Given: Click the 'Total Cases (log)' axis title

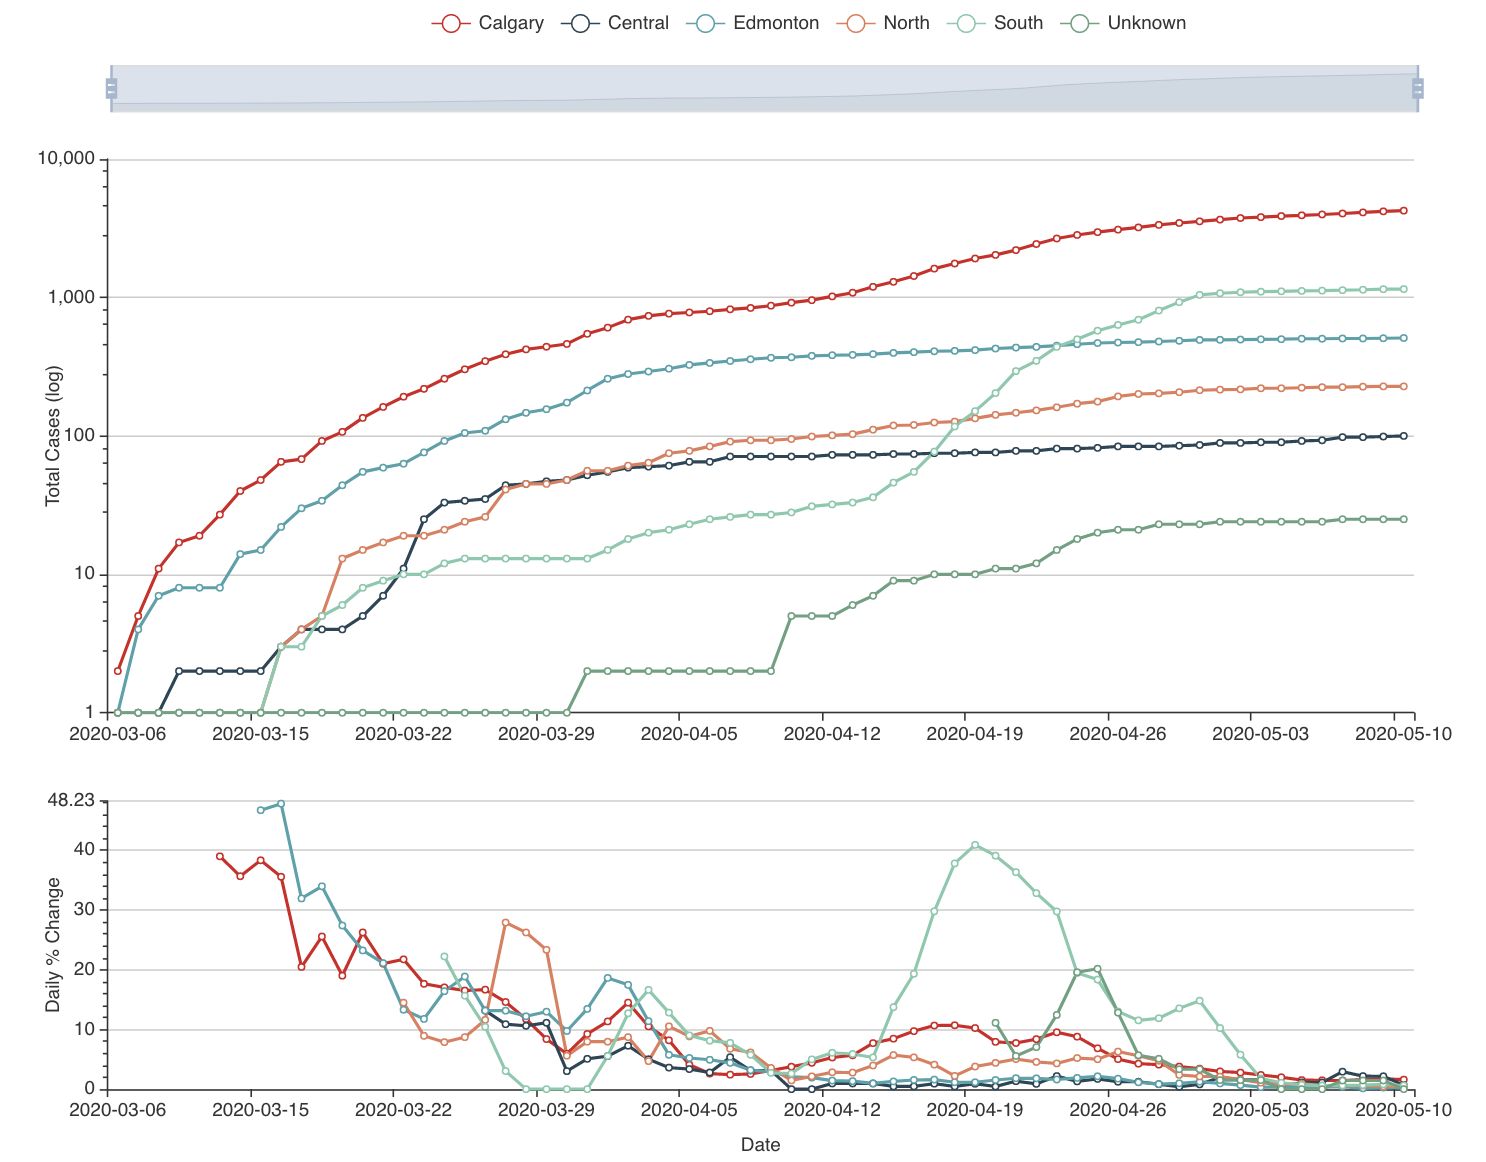Looking at the screenshot, I should coord(53,436).
